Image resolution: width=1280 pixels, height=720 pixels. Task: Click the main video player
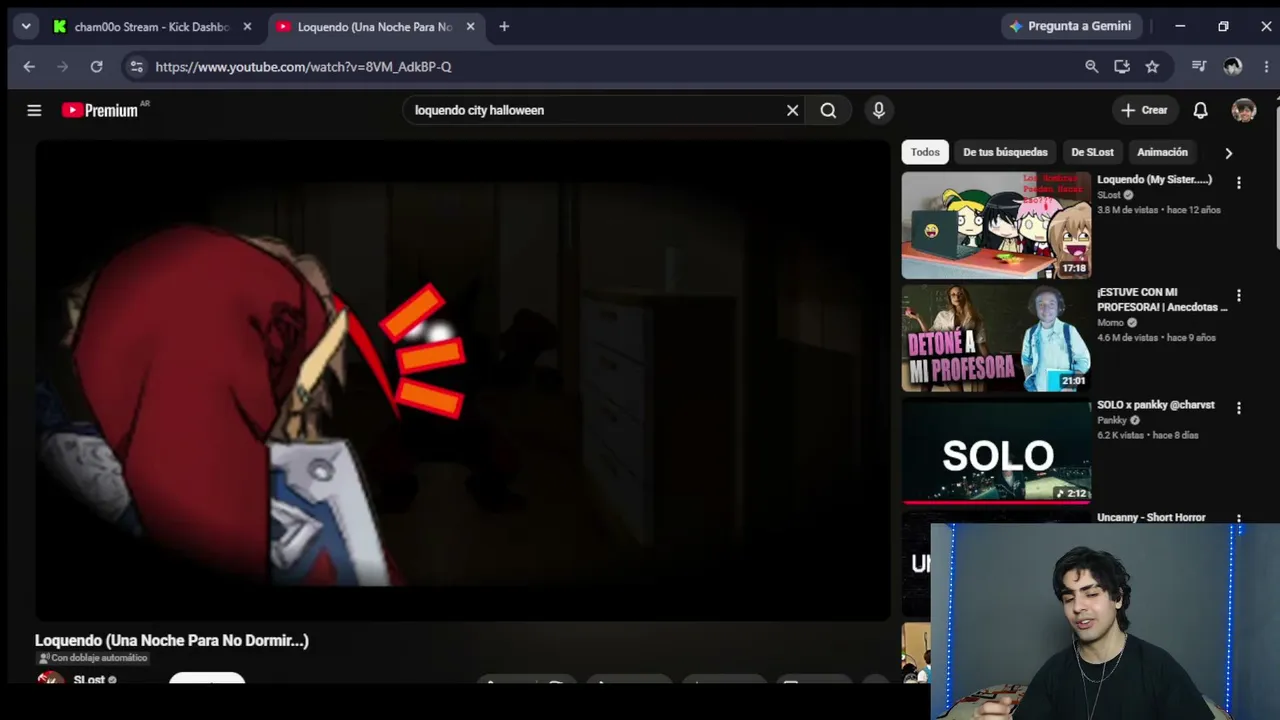point(462,380)
